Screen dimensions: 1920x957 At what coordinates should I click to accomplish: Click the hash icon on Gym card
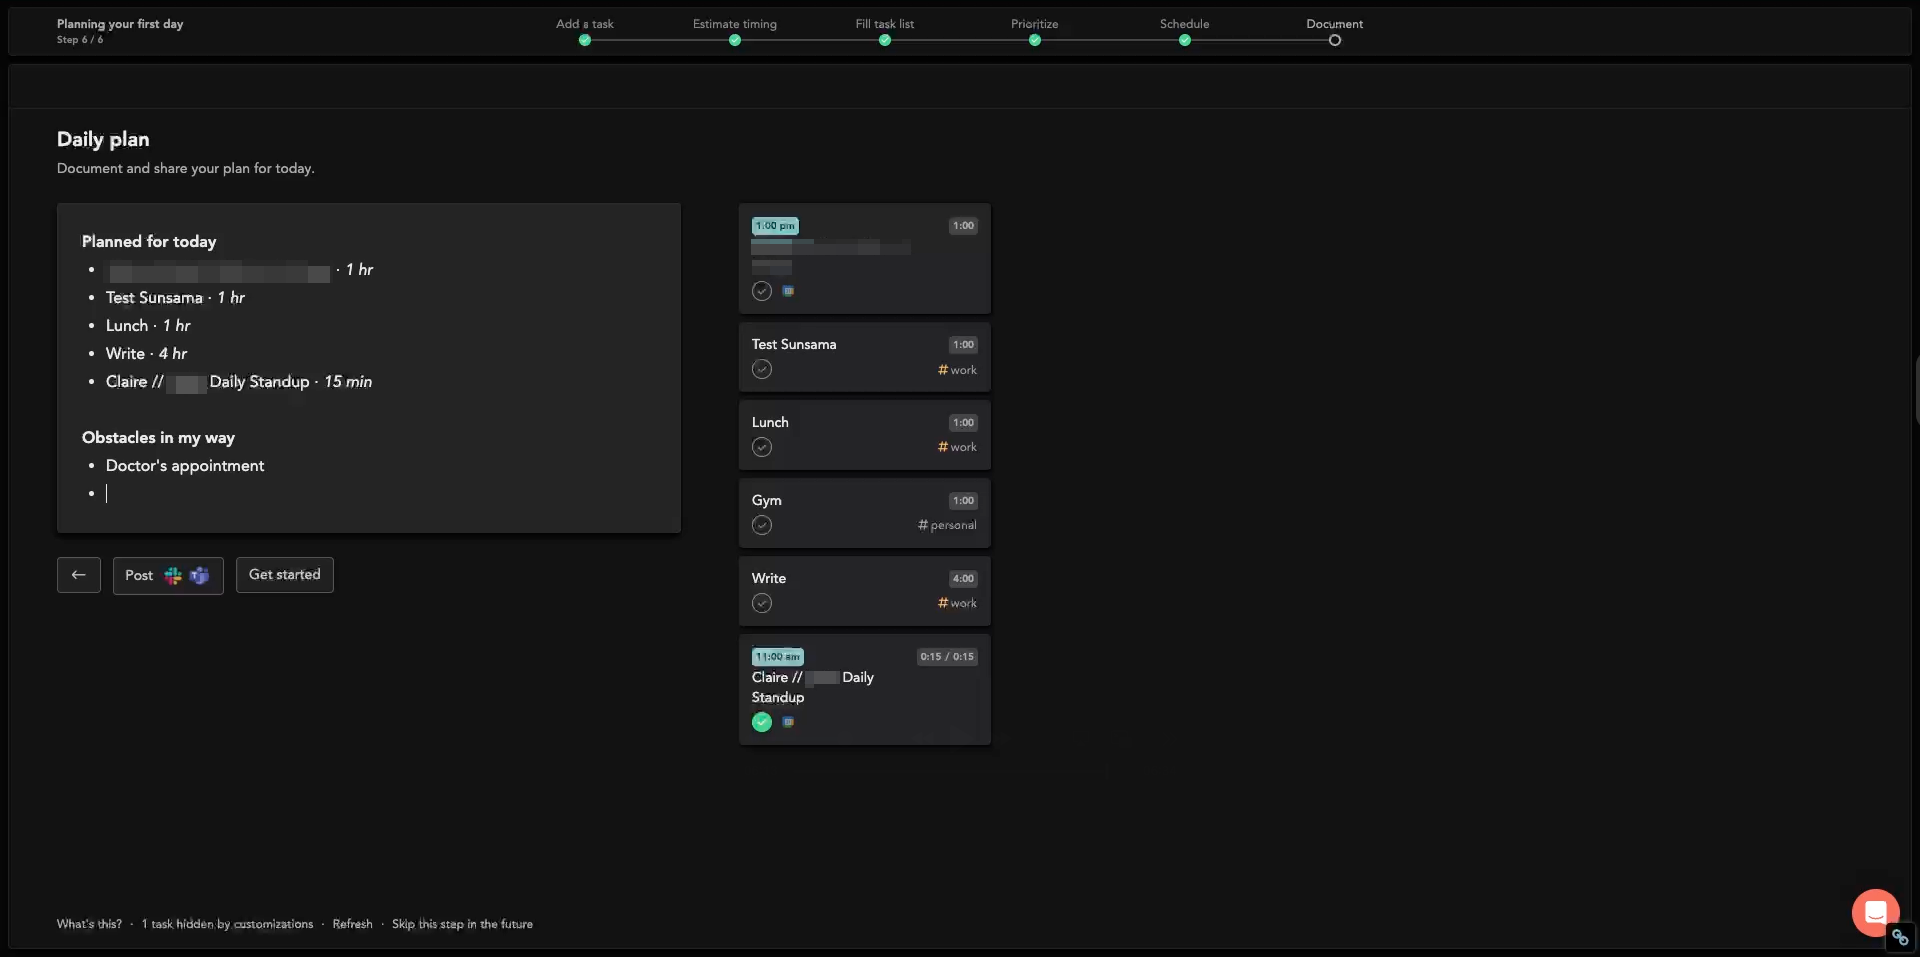coord(923,525)
